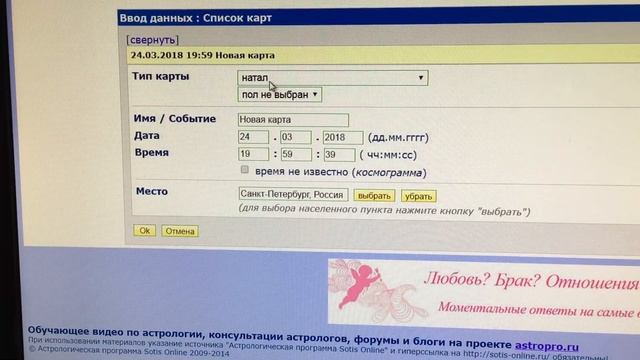The width and height of the screenshot is (640, 360).
Task: Click the seconds field containing 39
Action: click(340, 155)
